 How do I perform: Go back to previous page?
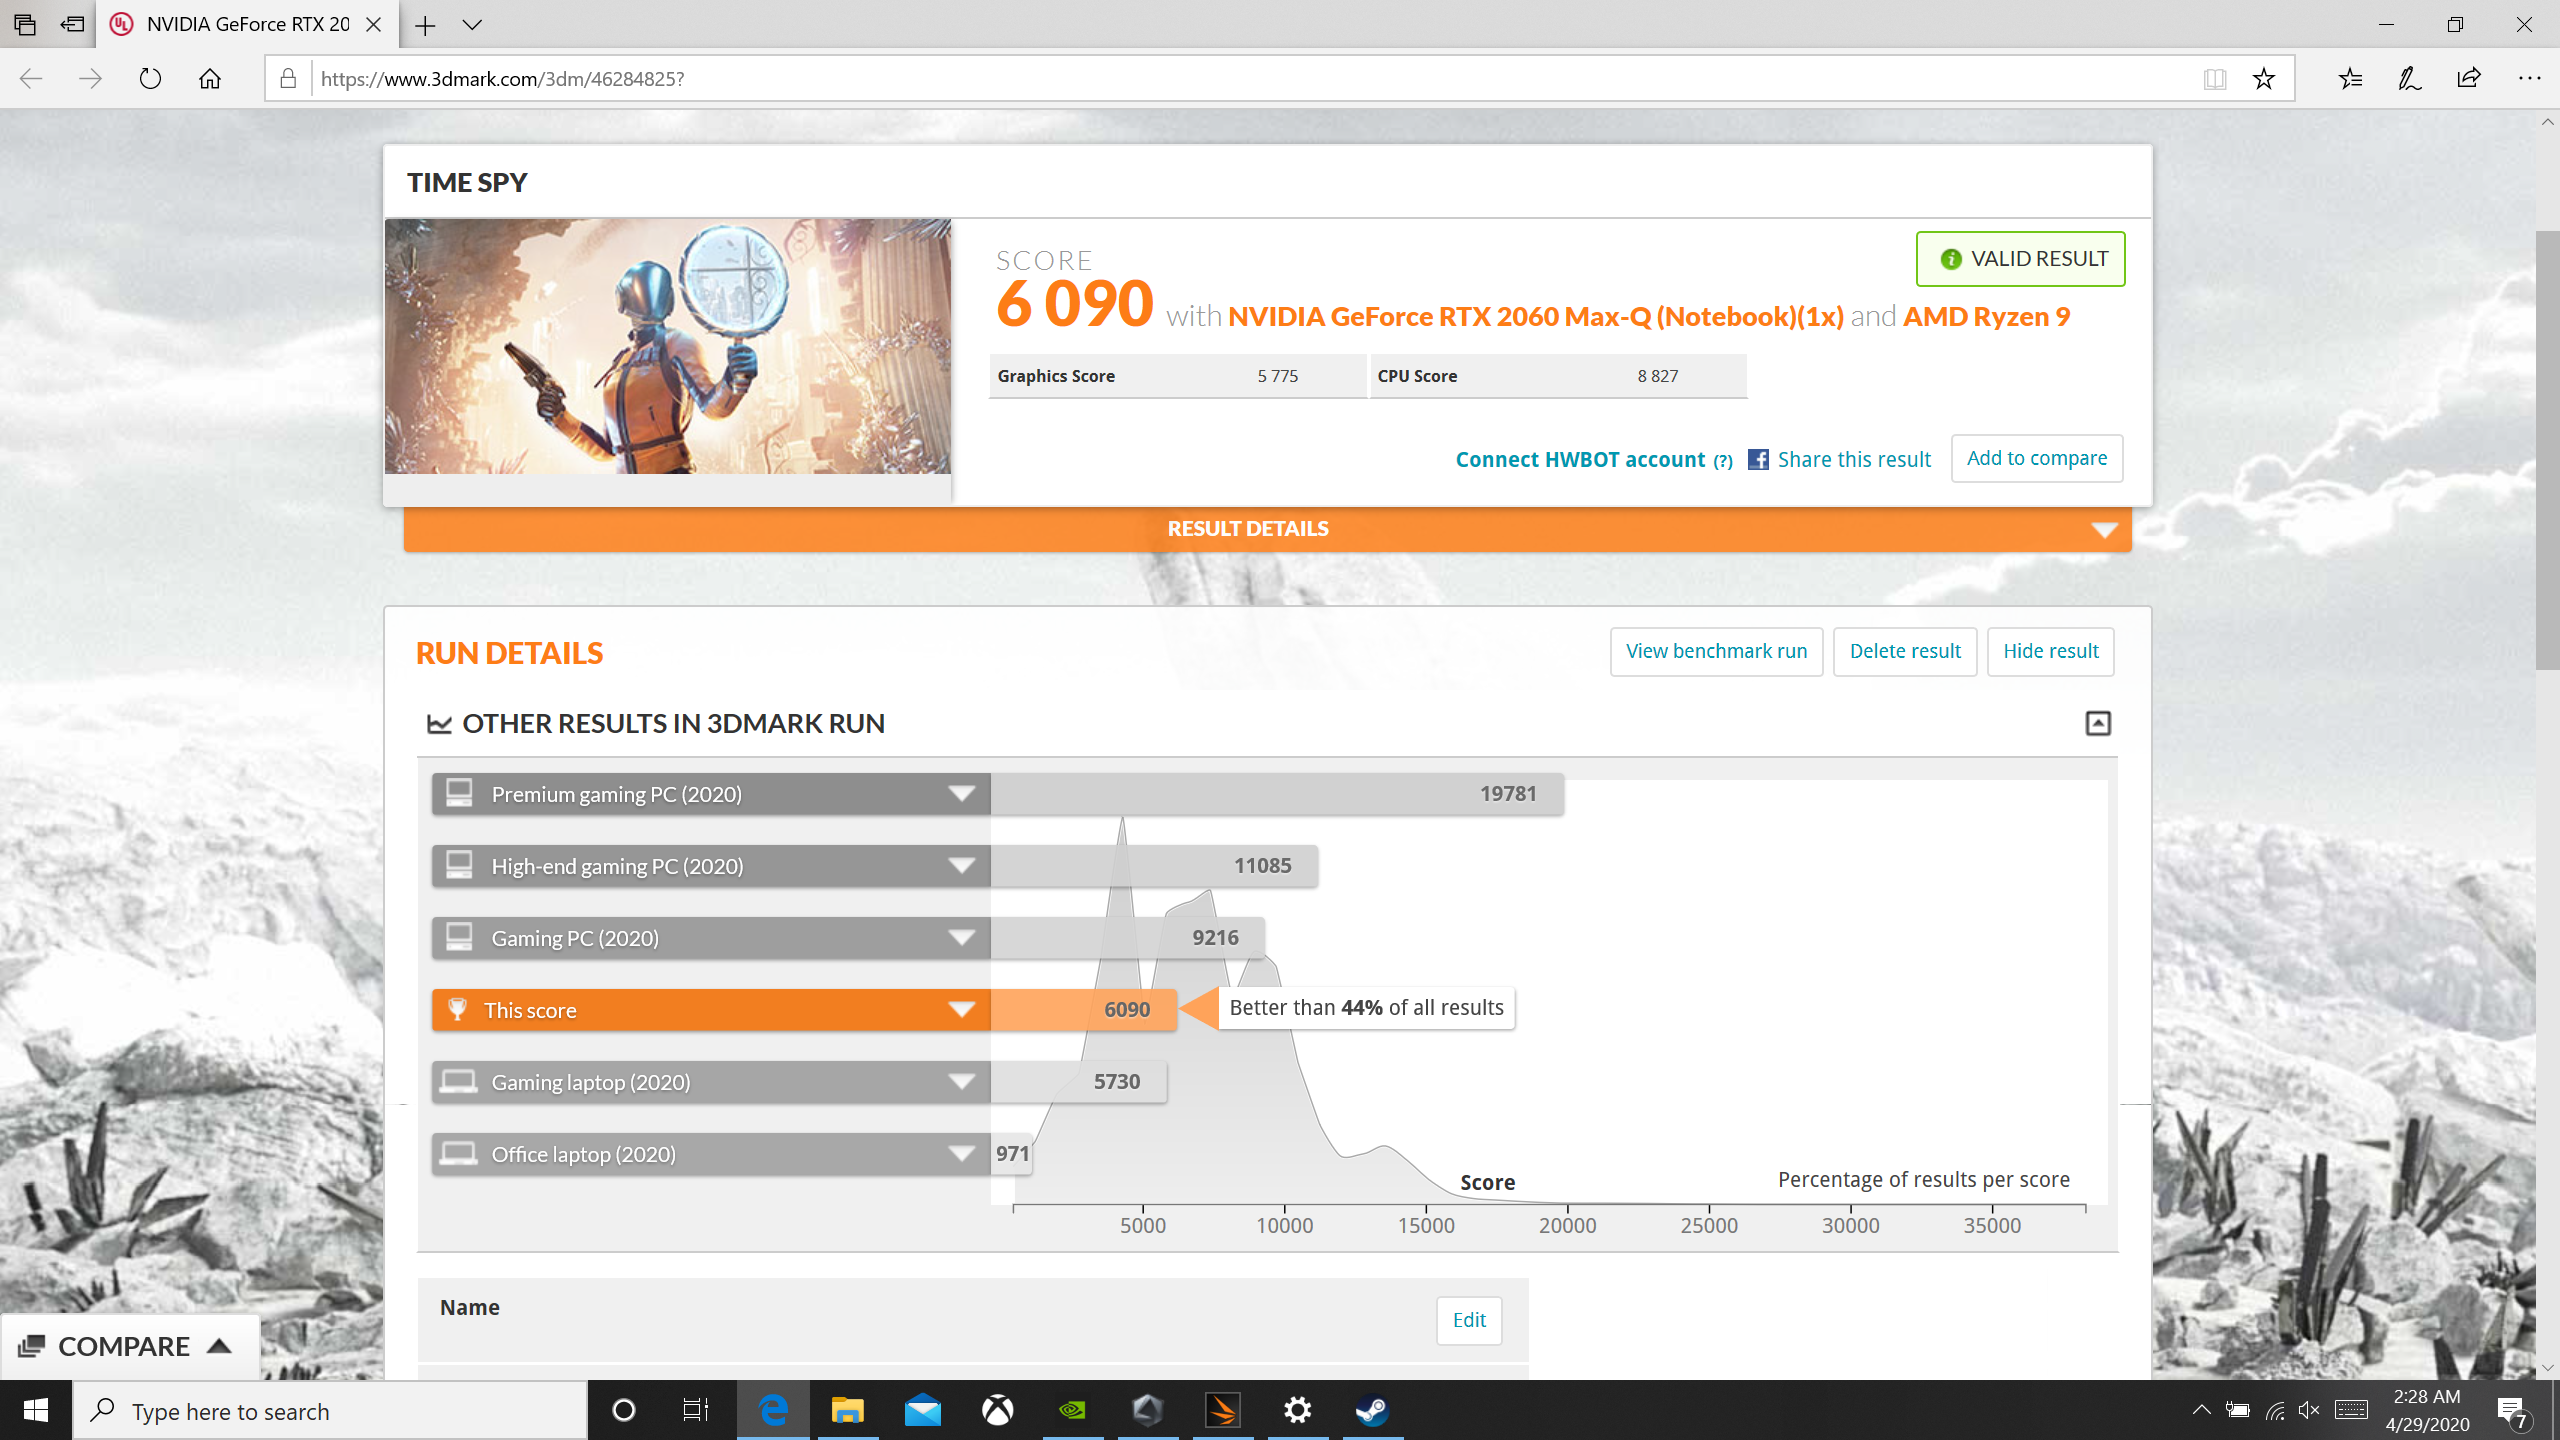pos(31,78)
